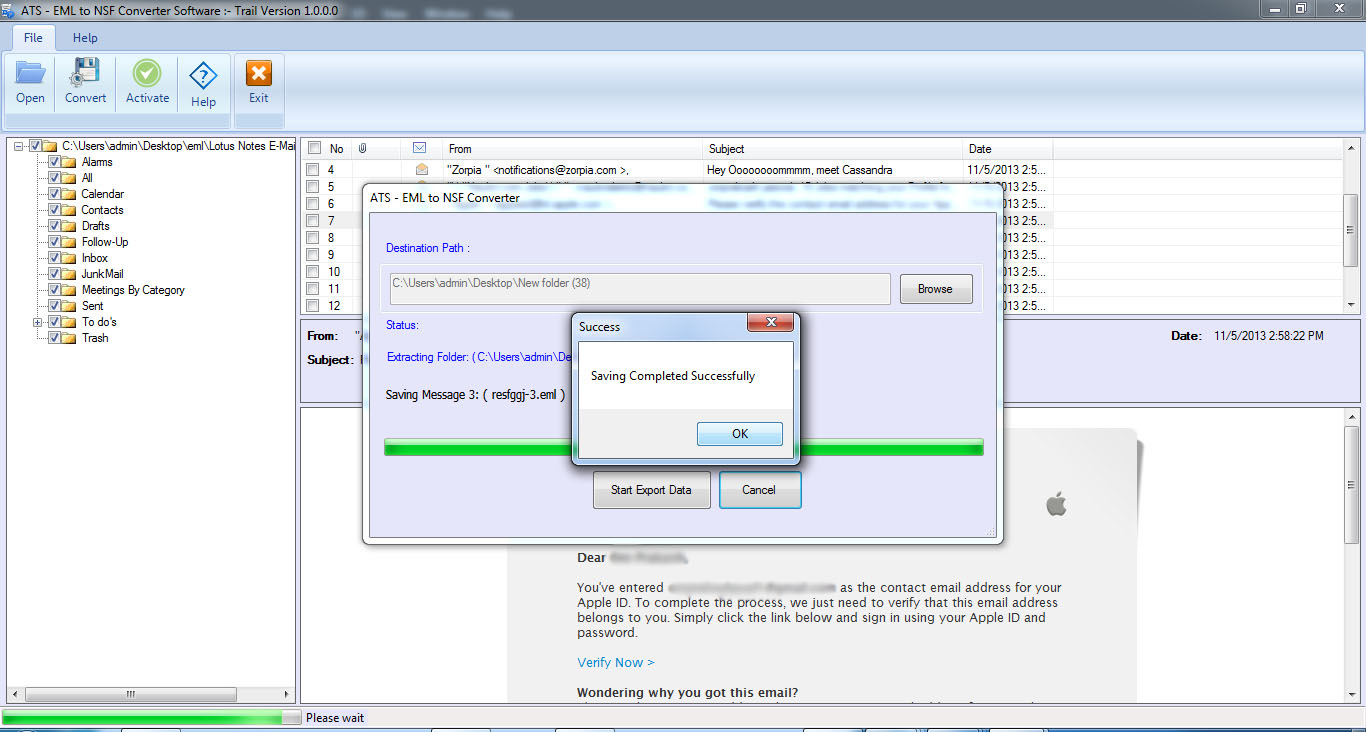Click the Start Export Data button

point(651,490)
